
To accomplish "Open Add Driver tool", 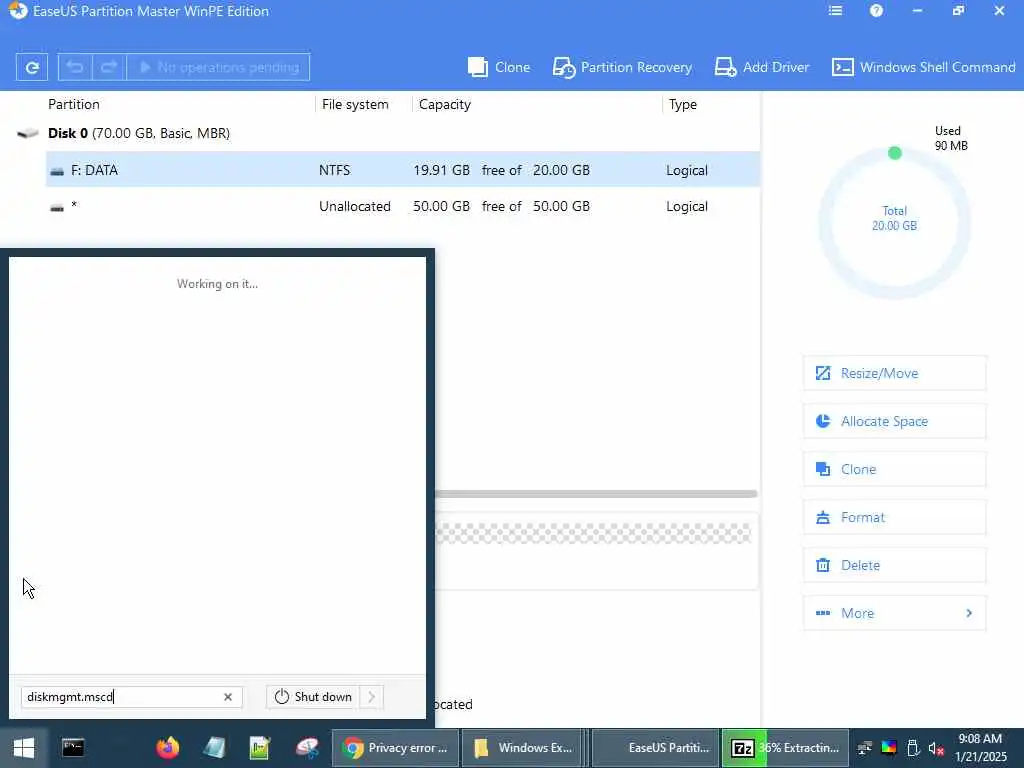I will (761, 67).
